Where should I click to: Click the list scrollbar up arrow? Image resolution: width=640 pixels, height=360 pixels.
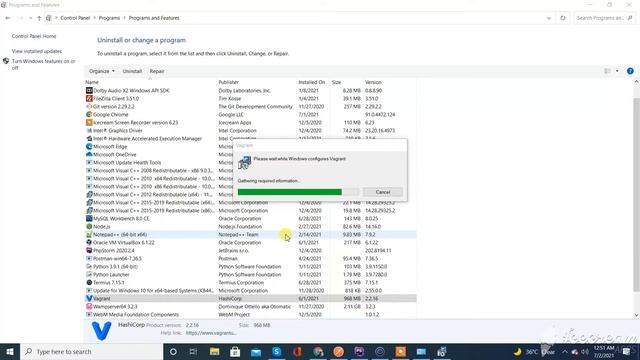click(636, 82)
